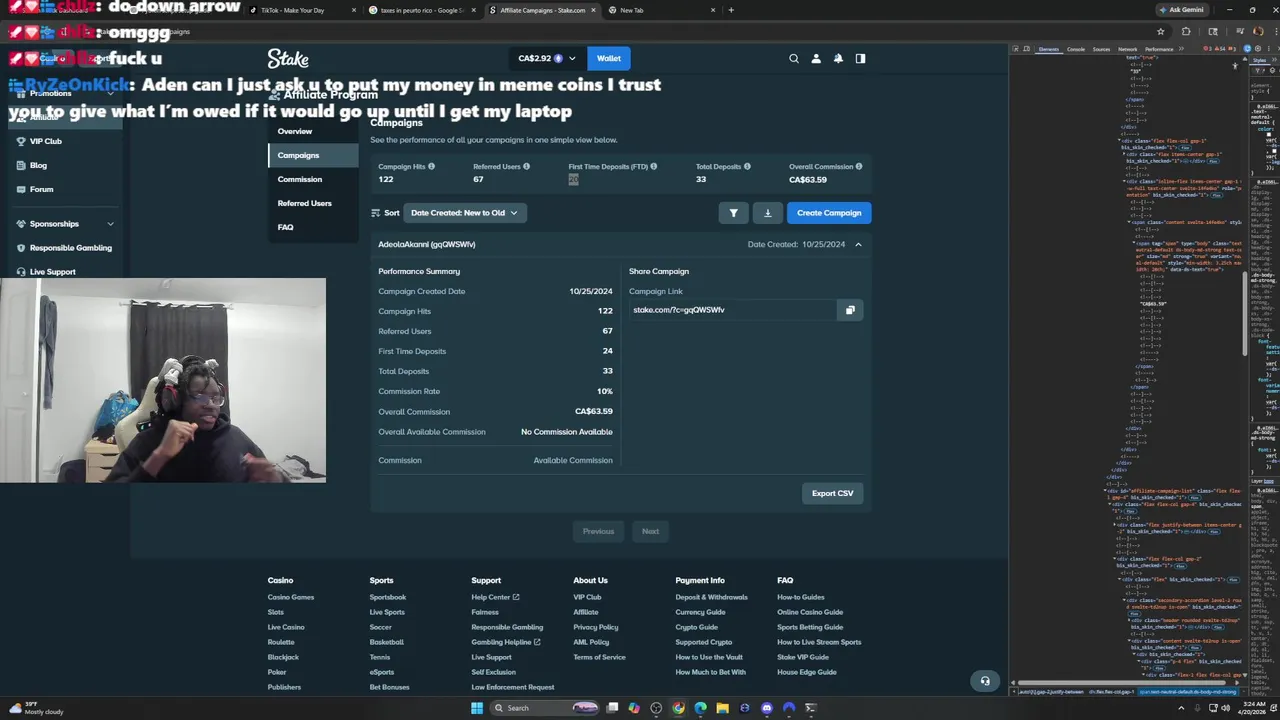Select the DevTools inspect element picker icon
This screenshot has height=720, width=1280.
(1015, 49)
